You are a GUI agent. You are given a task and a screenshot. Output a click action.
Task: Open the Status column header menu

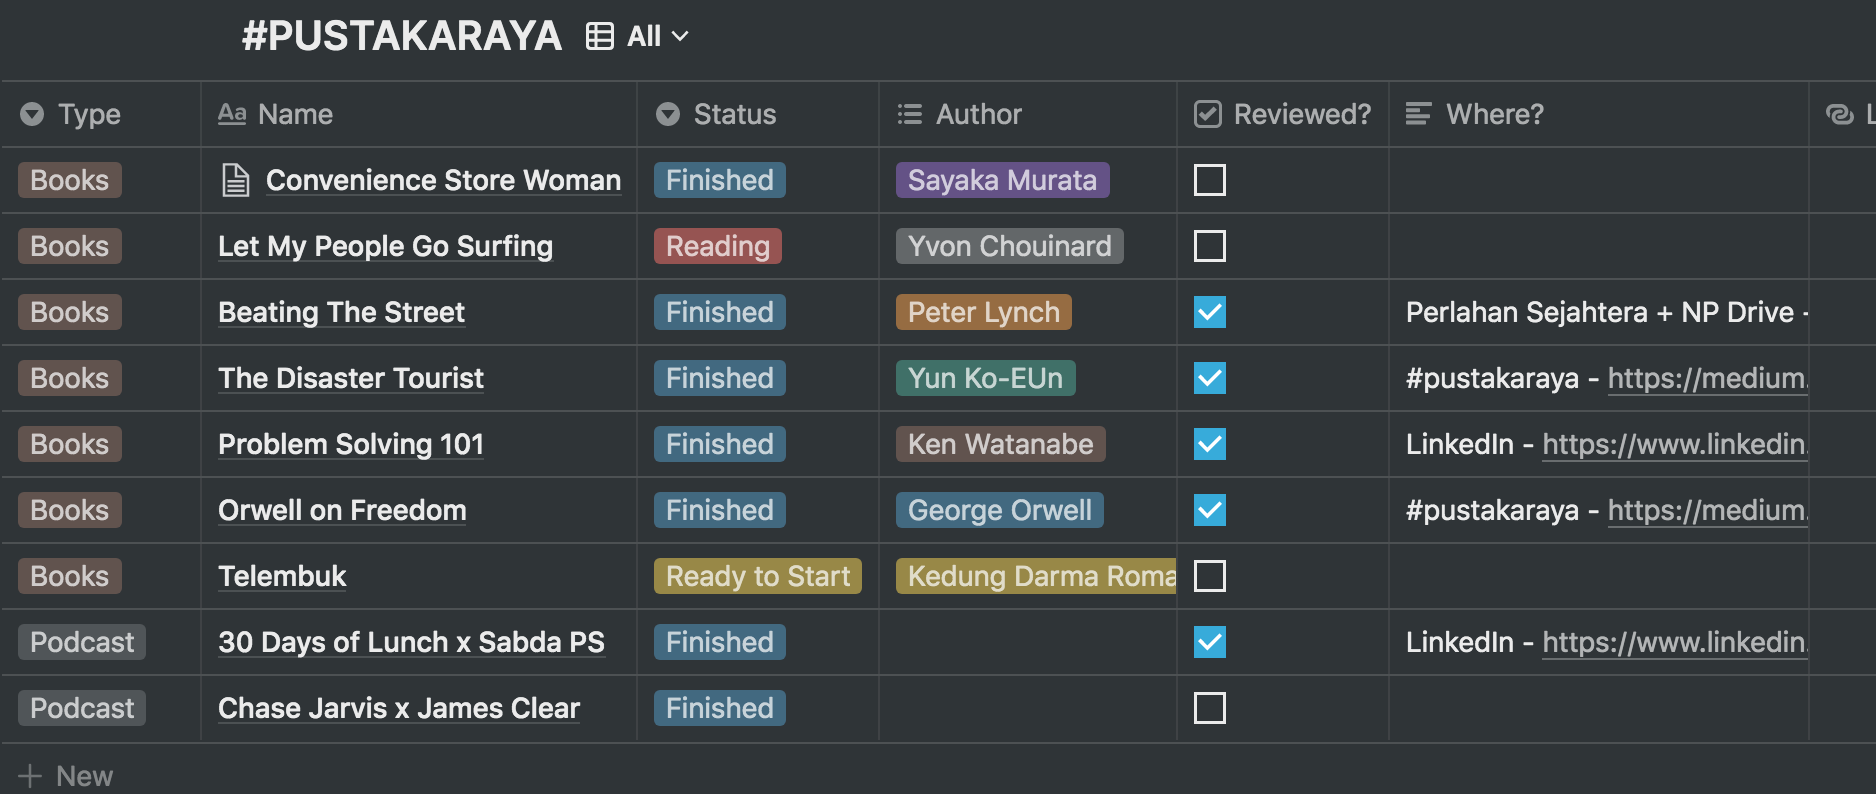tap(758, 114)
